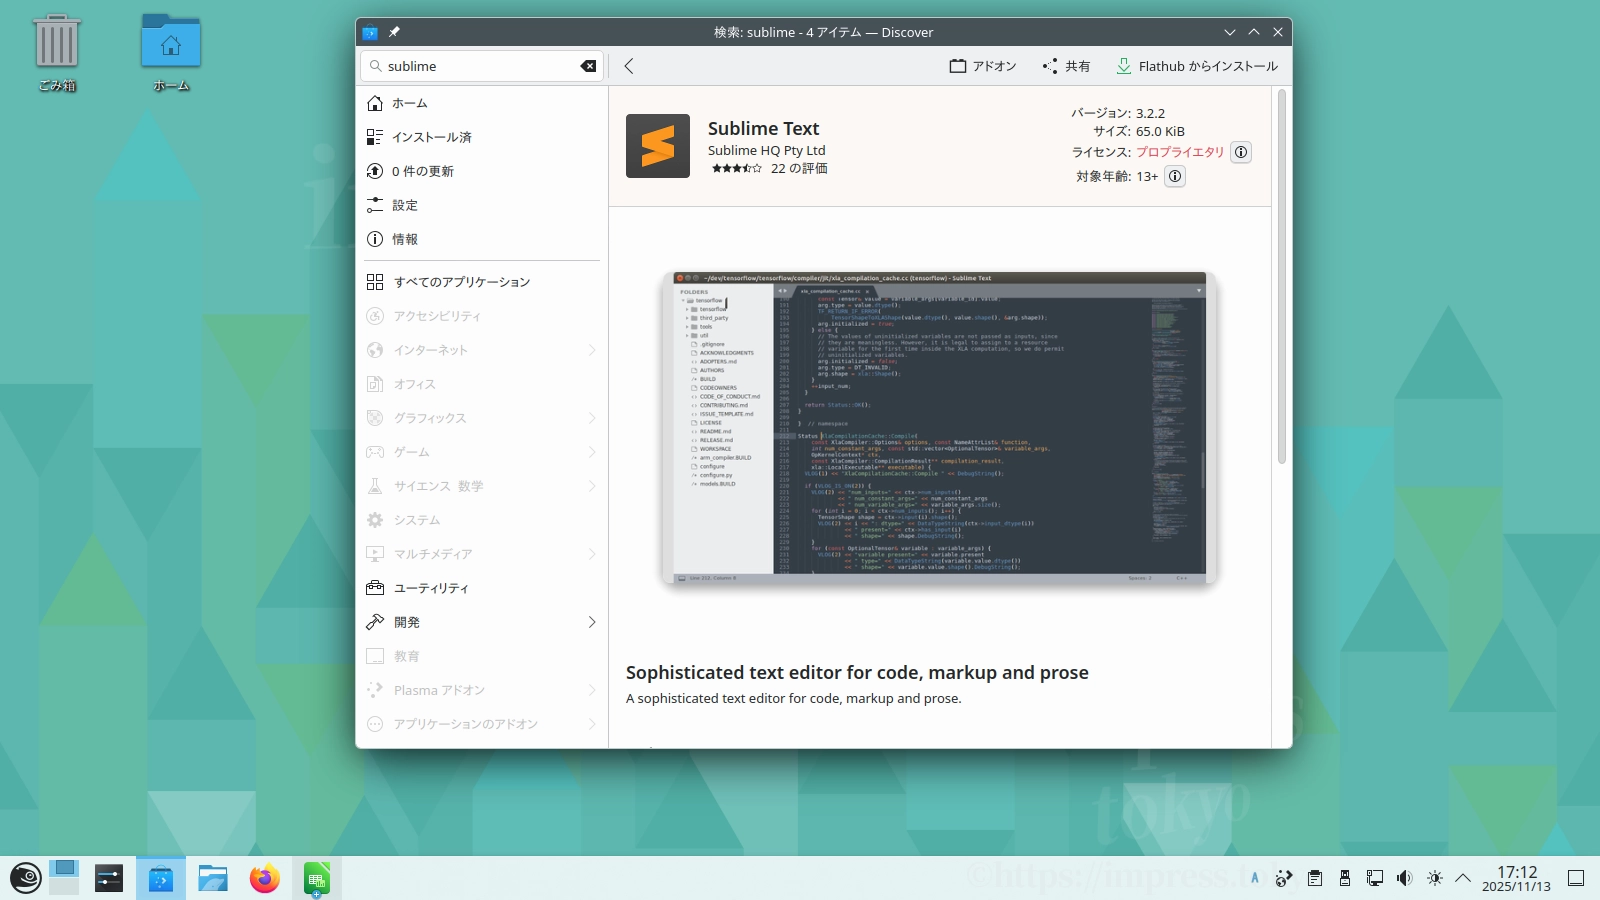Toggle the pin icon in Discover title bar
The width and height of the screenshot is (1600, 900).
click(394, 32)
